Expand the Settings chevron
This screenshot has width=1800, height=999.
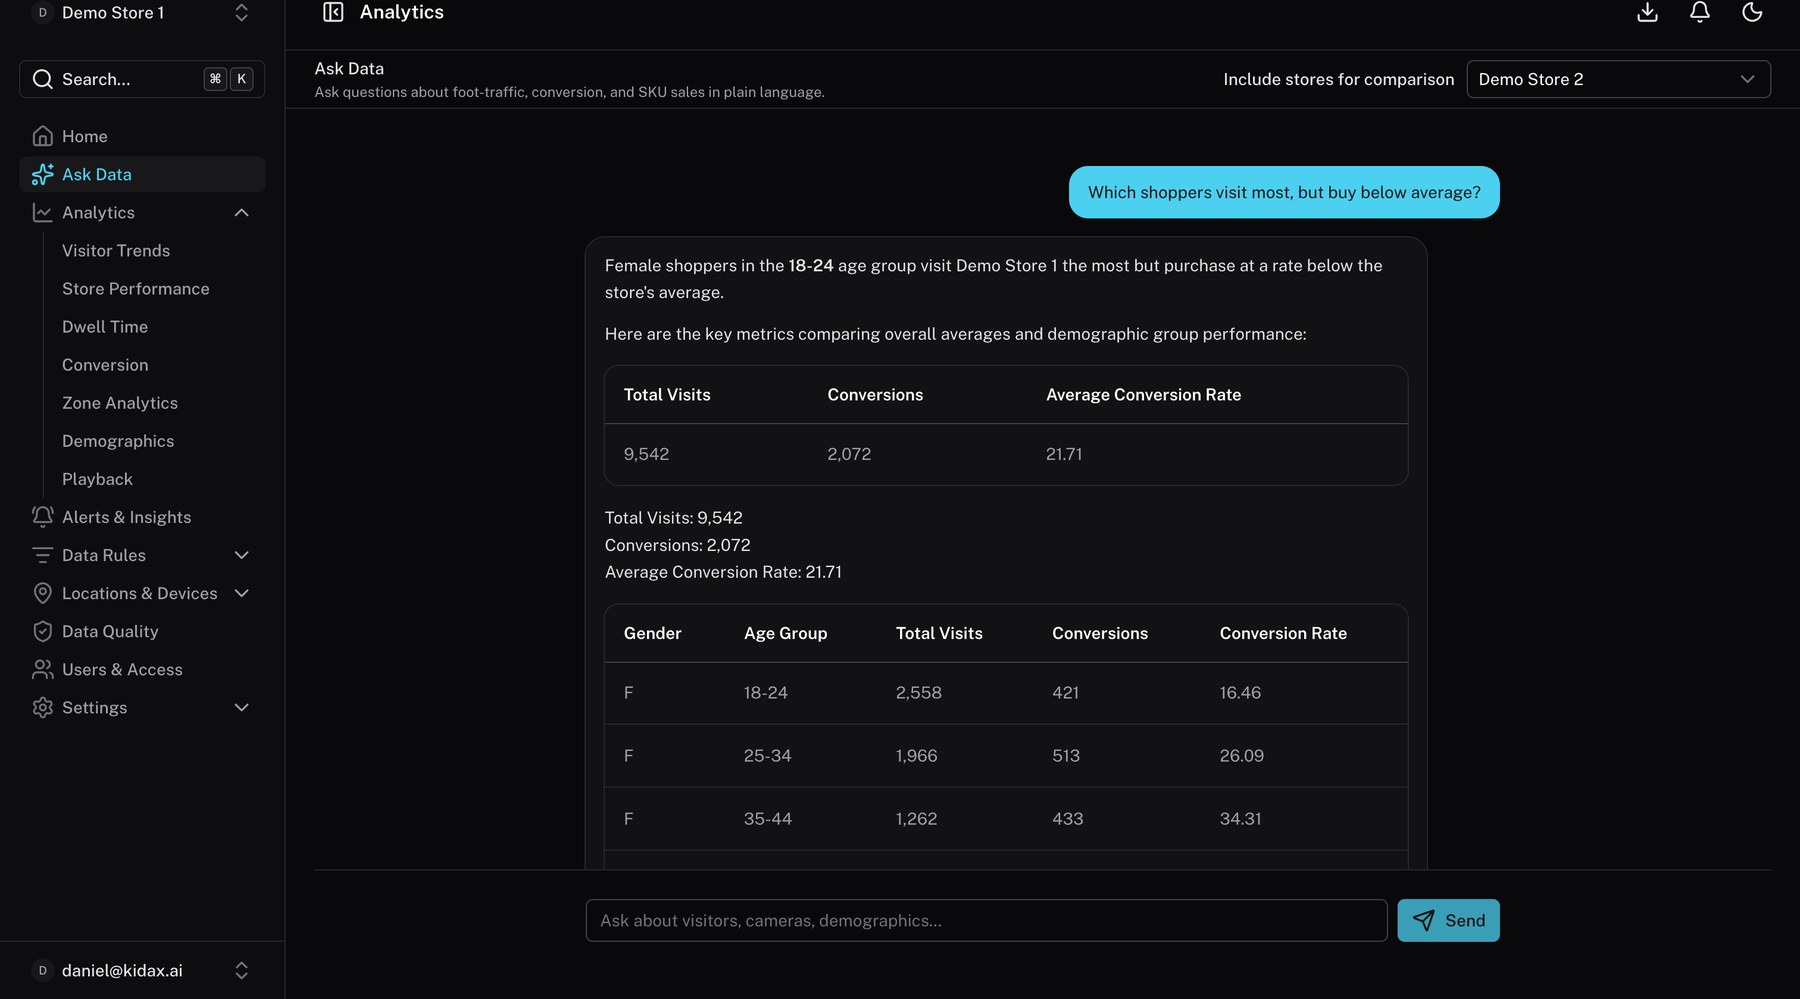coord(241,707)
